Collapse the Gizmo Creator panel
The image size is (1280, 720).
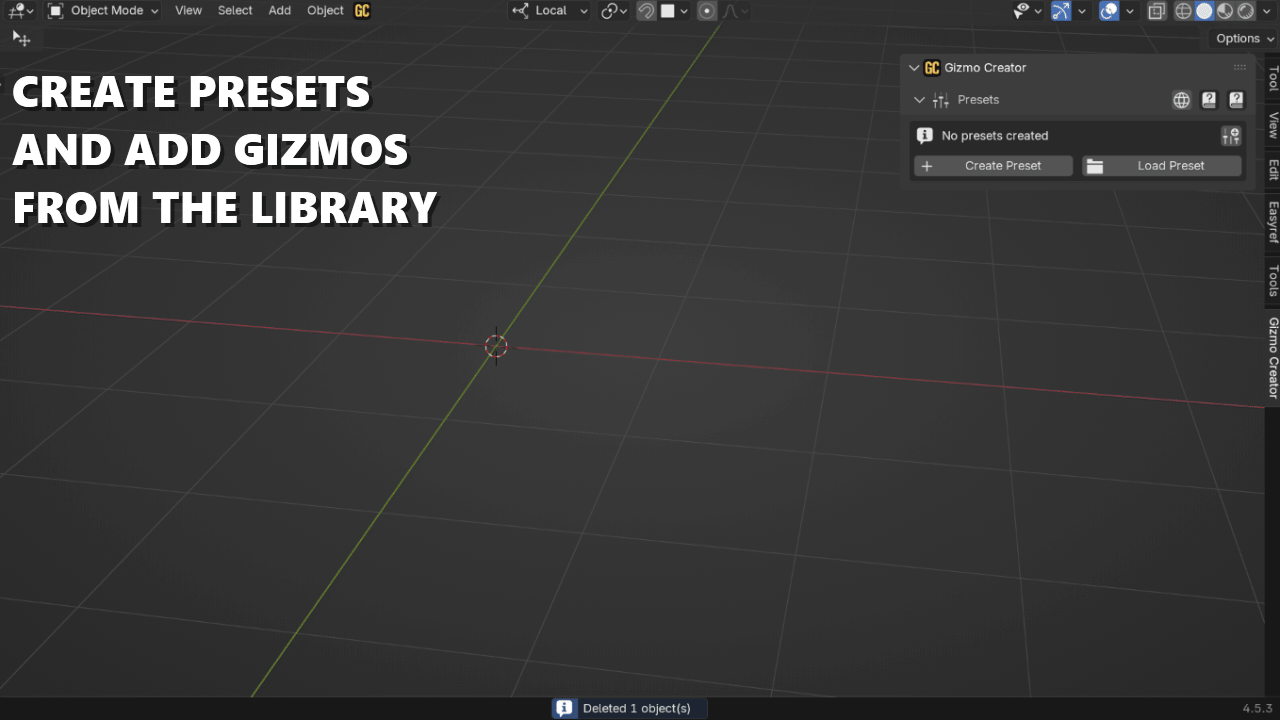tap(913, 68)
